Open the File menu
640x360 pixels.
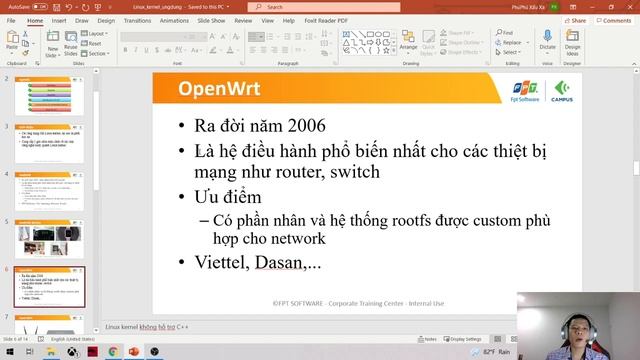pos(11,20)
